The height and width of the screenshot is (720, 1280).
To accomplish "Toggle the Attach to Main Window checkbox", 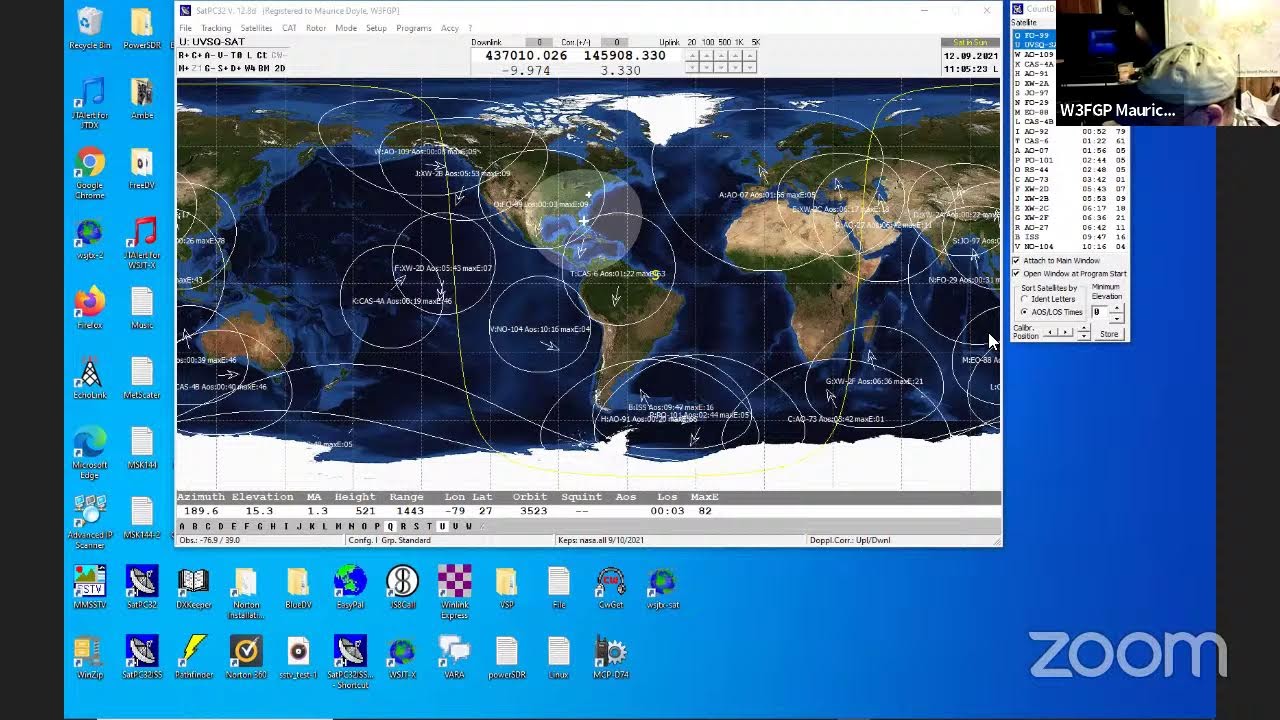I will click(1017, 261).
